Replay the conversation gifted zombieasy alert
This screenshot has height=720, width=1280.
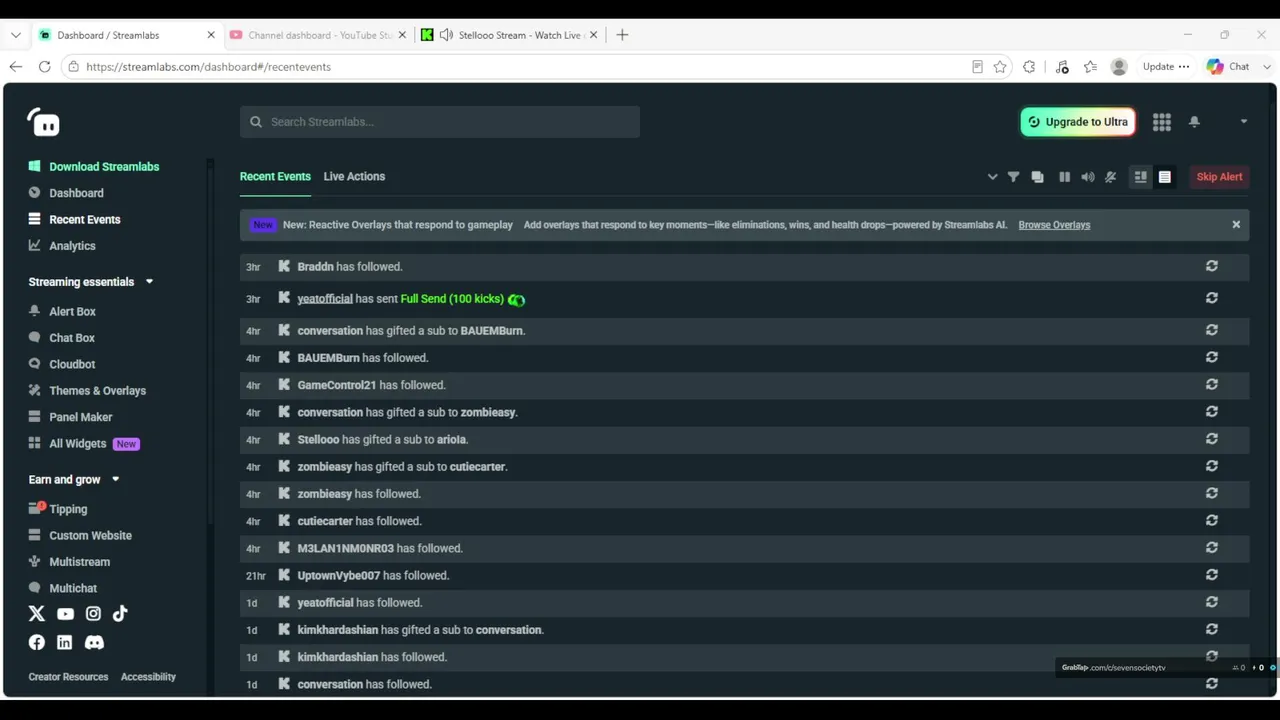click(x=1211, y=411)
